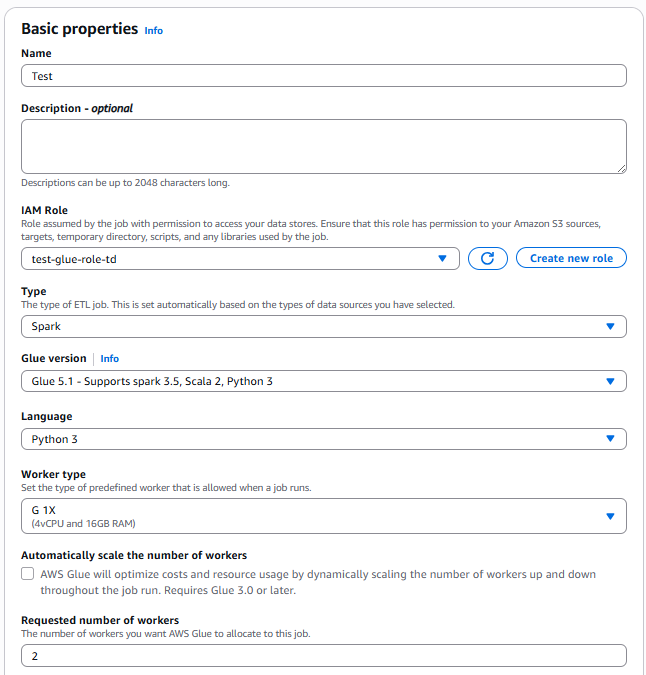Viewport: 646px width, 675px height.
Task: Click the IAM Role dropdown arrow icon
Action: coord(442,258)
